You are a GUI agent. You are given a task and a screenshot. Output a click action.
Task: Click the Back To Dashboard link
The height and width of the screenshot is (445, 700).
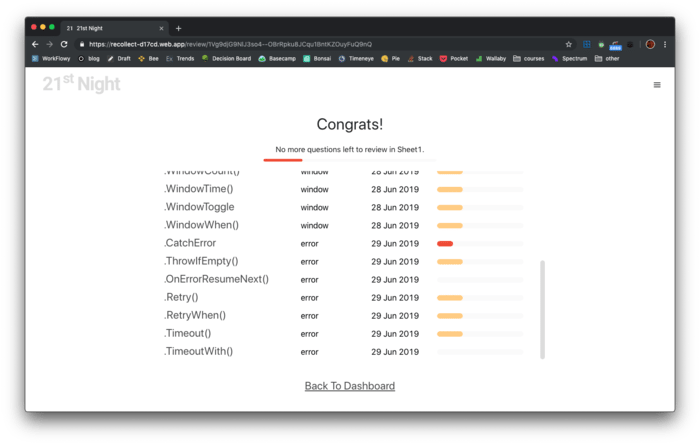point(350,386)
